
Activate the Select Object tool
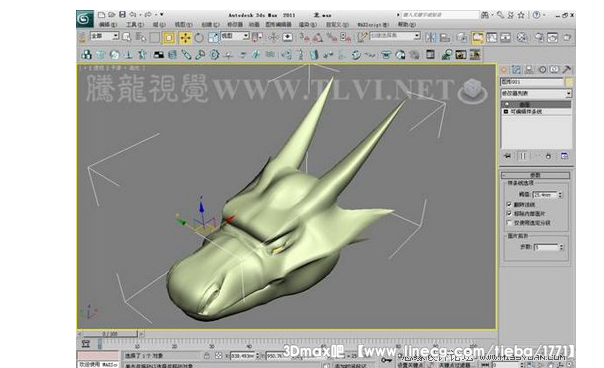click(x=126, y=37)
